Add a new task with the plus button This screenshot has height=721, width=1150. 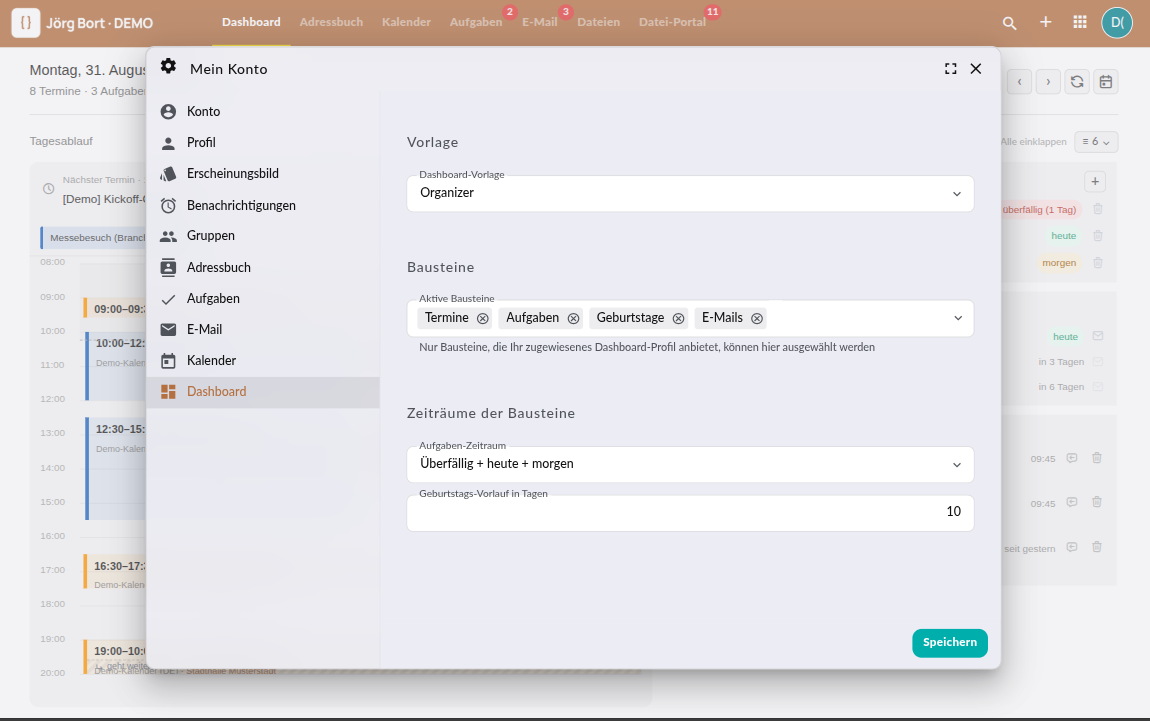click(x=1095, y=182)
